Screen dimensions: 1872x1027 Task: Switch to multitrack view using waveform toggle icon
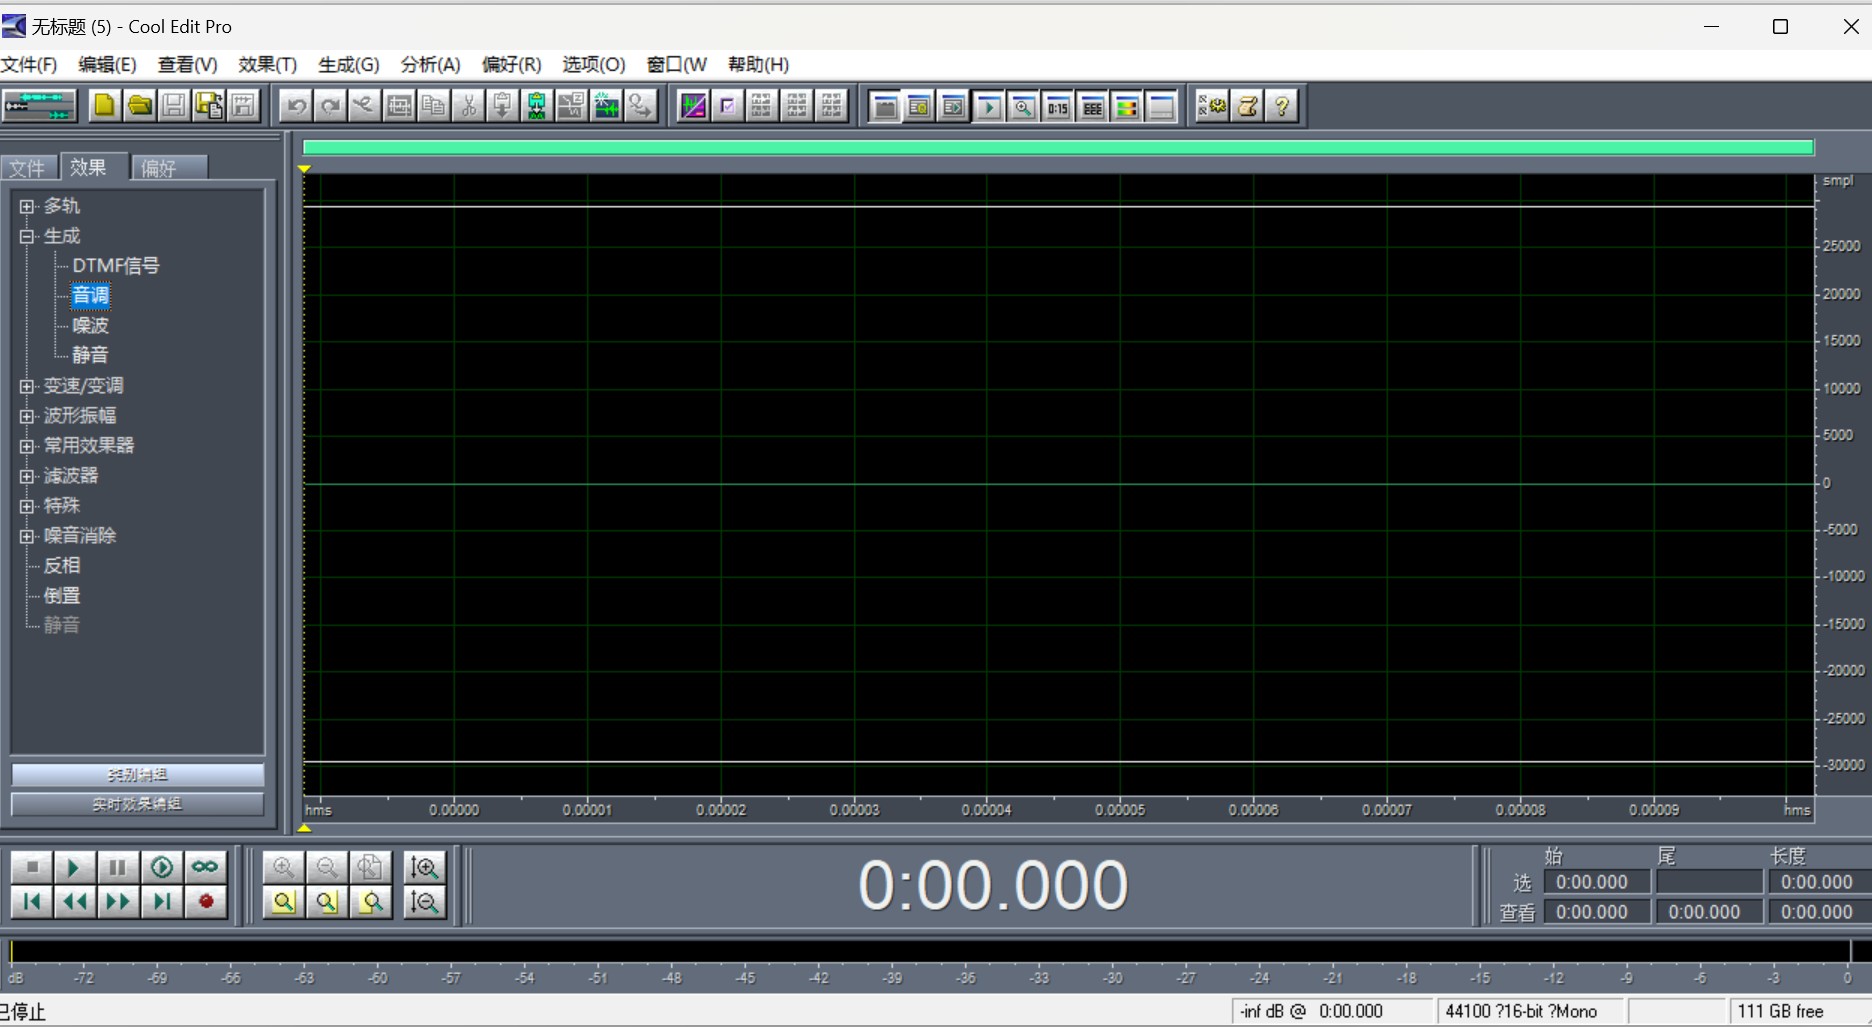coord(39,106)
